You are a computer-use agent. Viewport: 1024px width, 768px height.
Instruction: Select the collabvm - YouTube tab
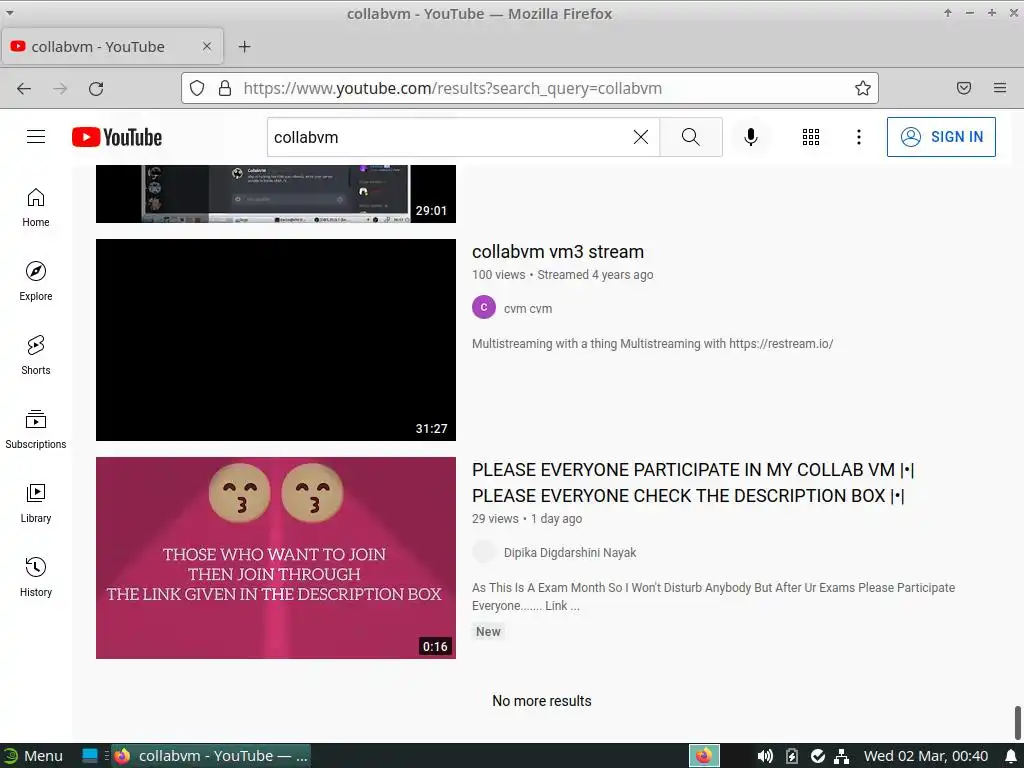[112, 46]
